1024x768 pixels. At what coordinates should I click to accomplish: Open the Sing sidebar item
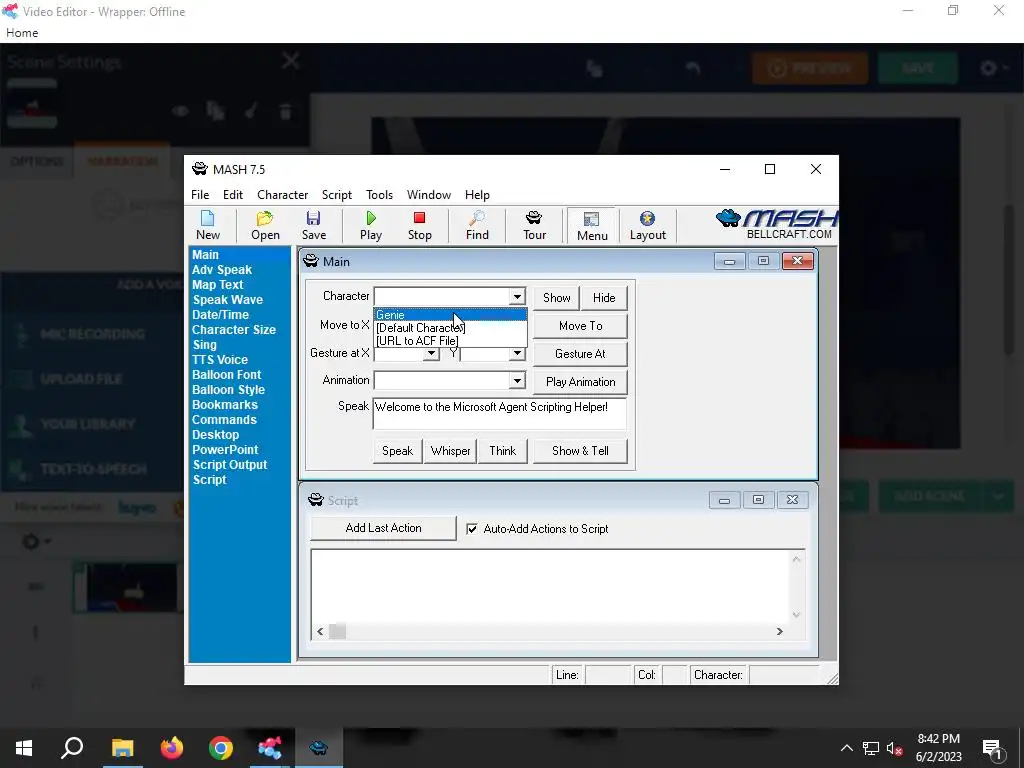[204, 345]
